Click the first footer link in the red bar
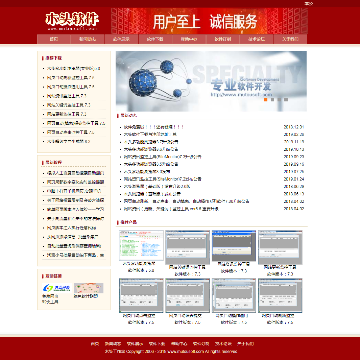360x360 pixels. (x=95, y=344)
